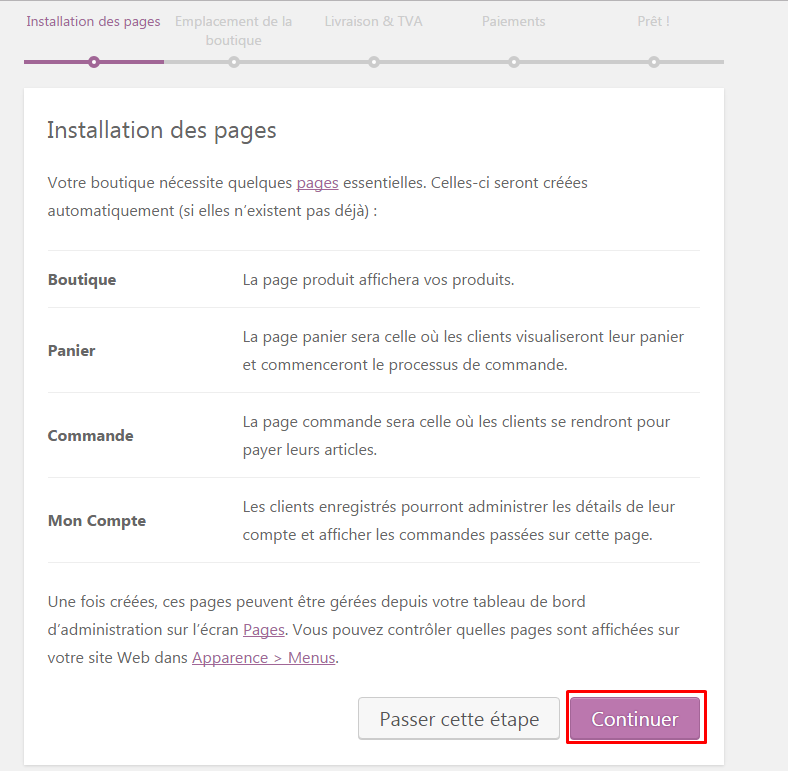Select the Installation des pages step label
Viewport: 788px width, 771px height.
[93, 22]
